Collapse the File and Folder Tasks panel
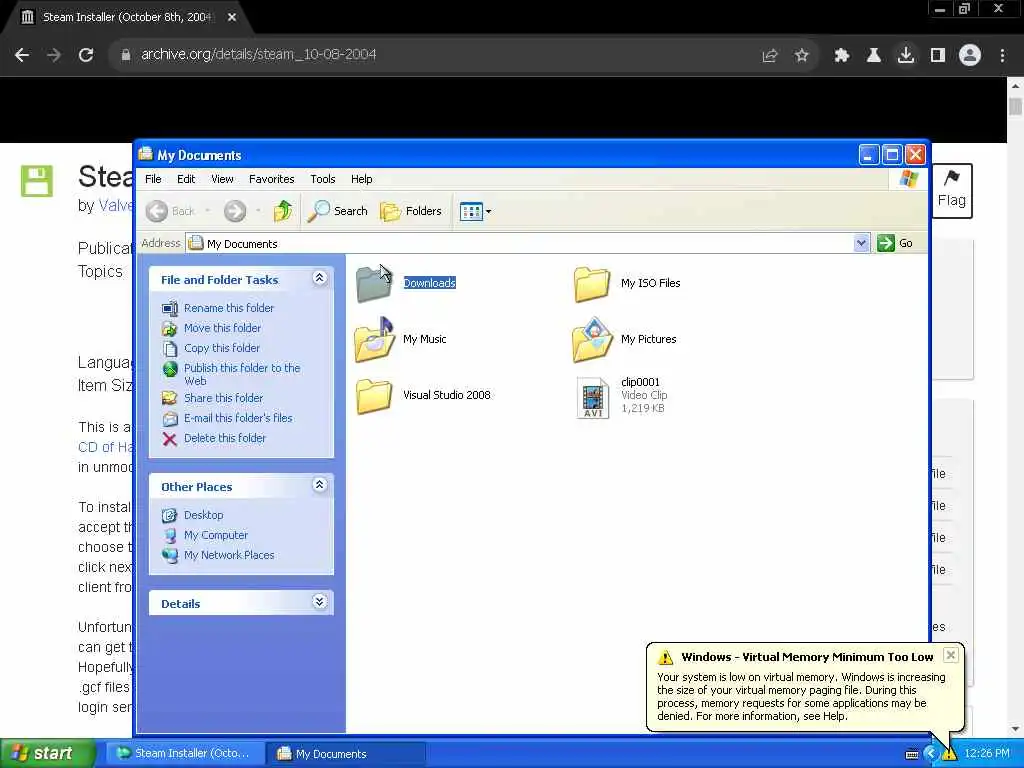 [319, 278]
